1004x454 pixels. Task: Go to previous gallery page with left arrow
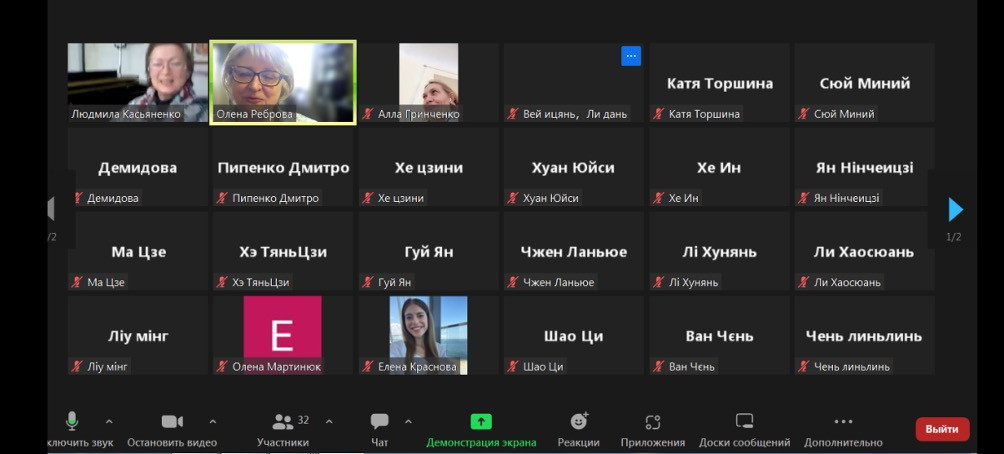(x=51, y=209)
